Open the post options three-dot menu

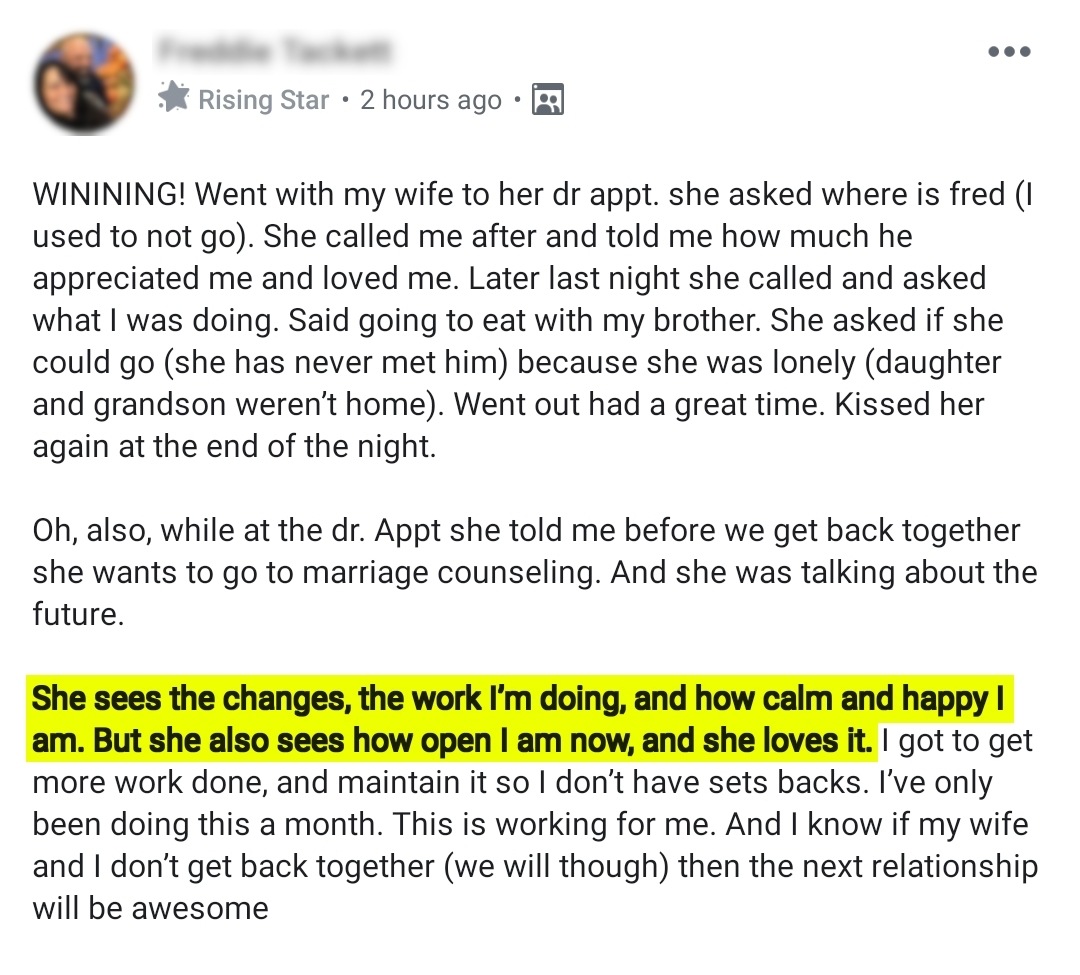tap(1008, 52)
